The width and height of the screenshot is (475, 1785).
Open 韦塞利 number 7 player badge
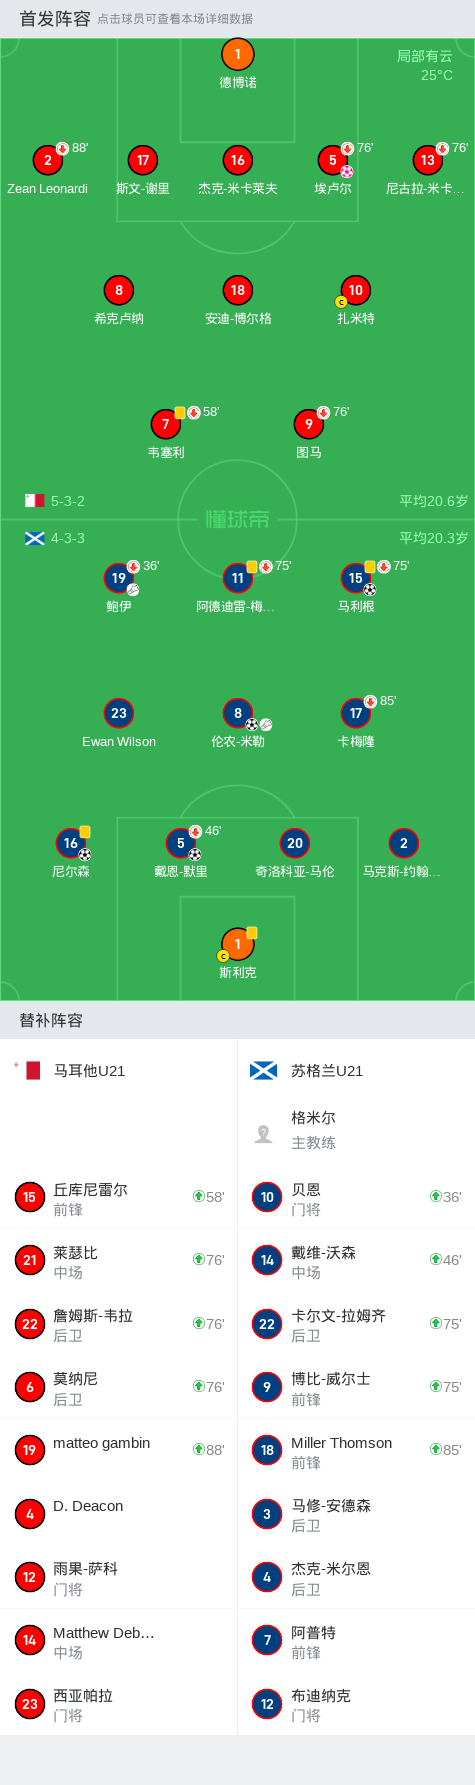tap(165, 424)
